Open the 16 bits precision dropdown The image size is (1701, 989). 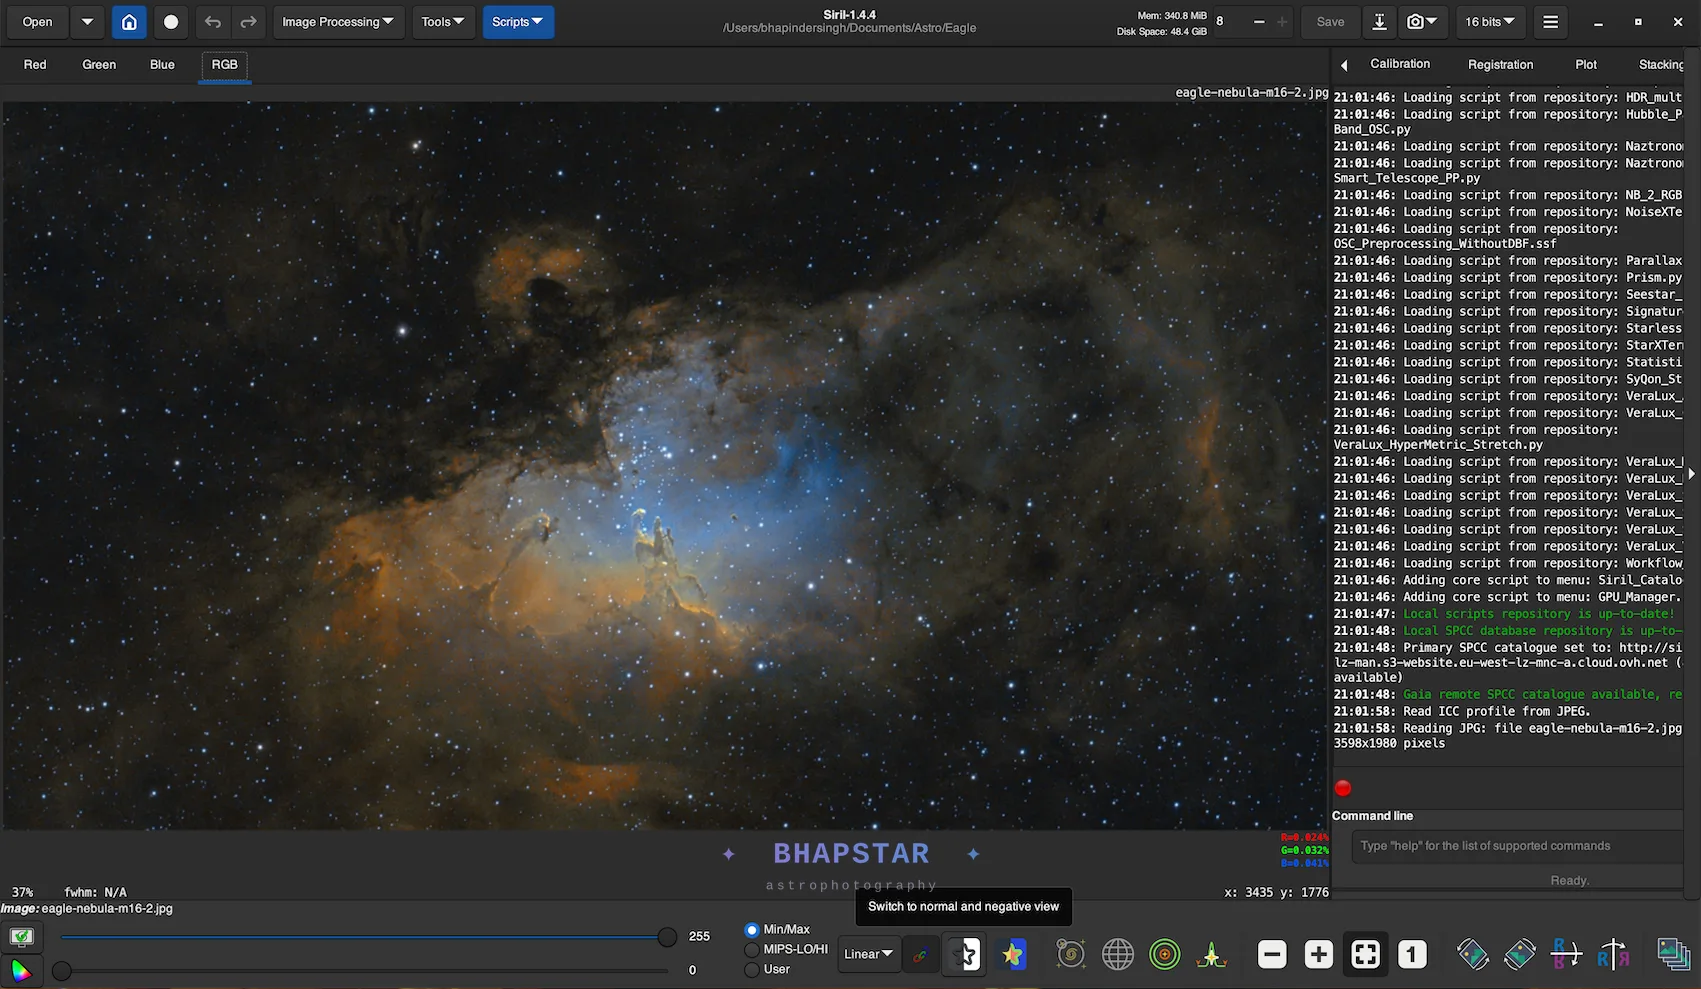(x=1490, y=22)
